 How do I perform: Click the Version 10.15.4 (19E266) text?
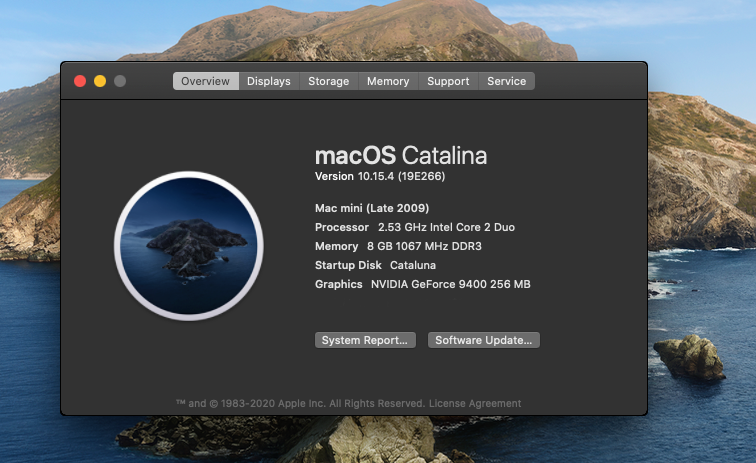tap(380, 177)
